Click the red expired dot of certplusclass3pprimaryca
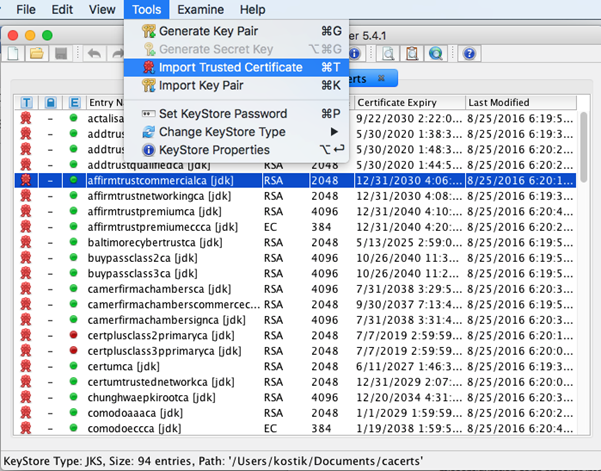 pos(74,350)
